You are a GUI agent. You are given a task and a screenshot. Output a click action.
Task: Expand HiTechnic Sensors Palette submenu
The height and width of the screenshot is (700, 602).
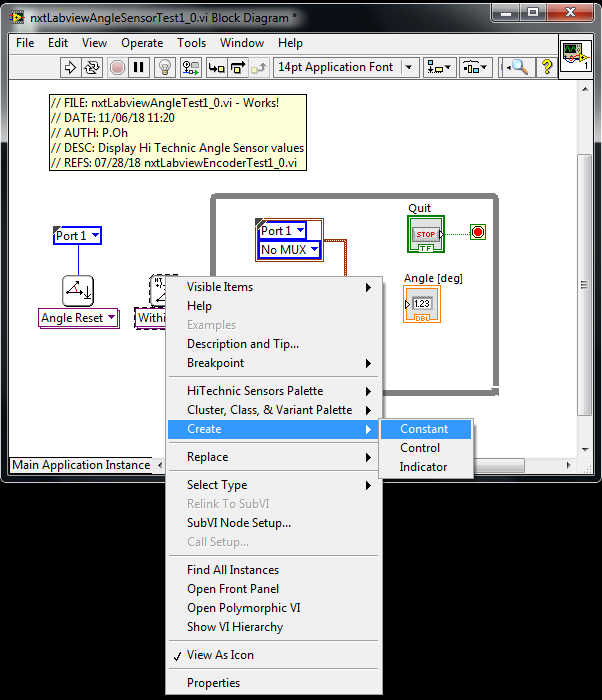(274, 391)
